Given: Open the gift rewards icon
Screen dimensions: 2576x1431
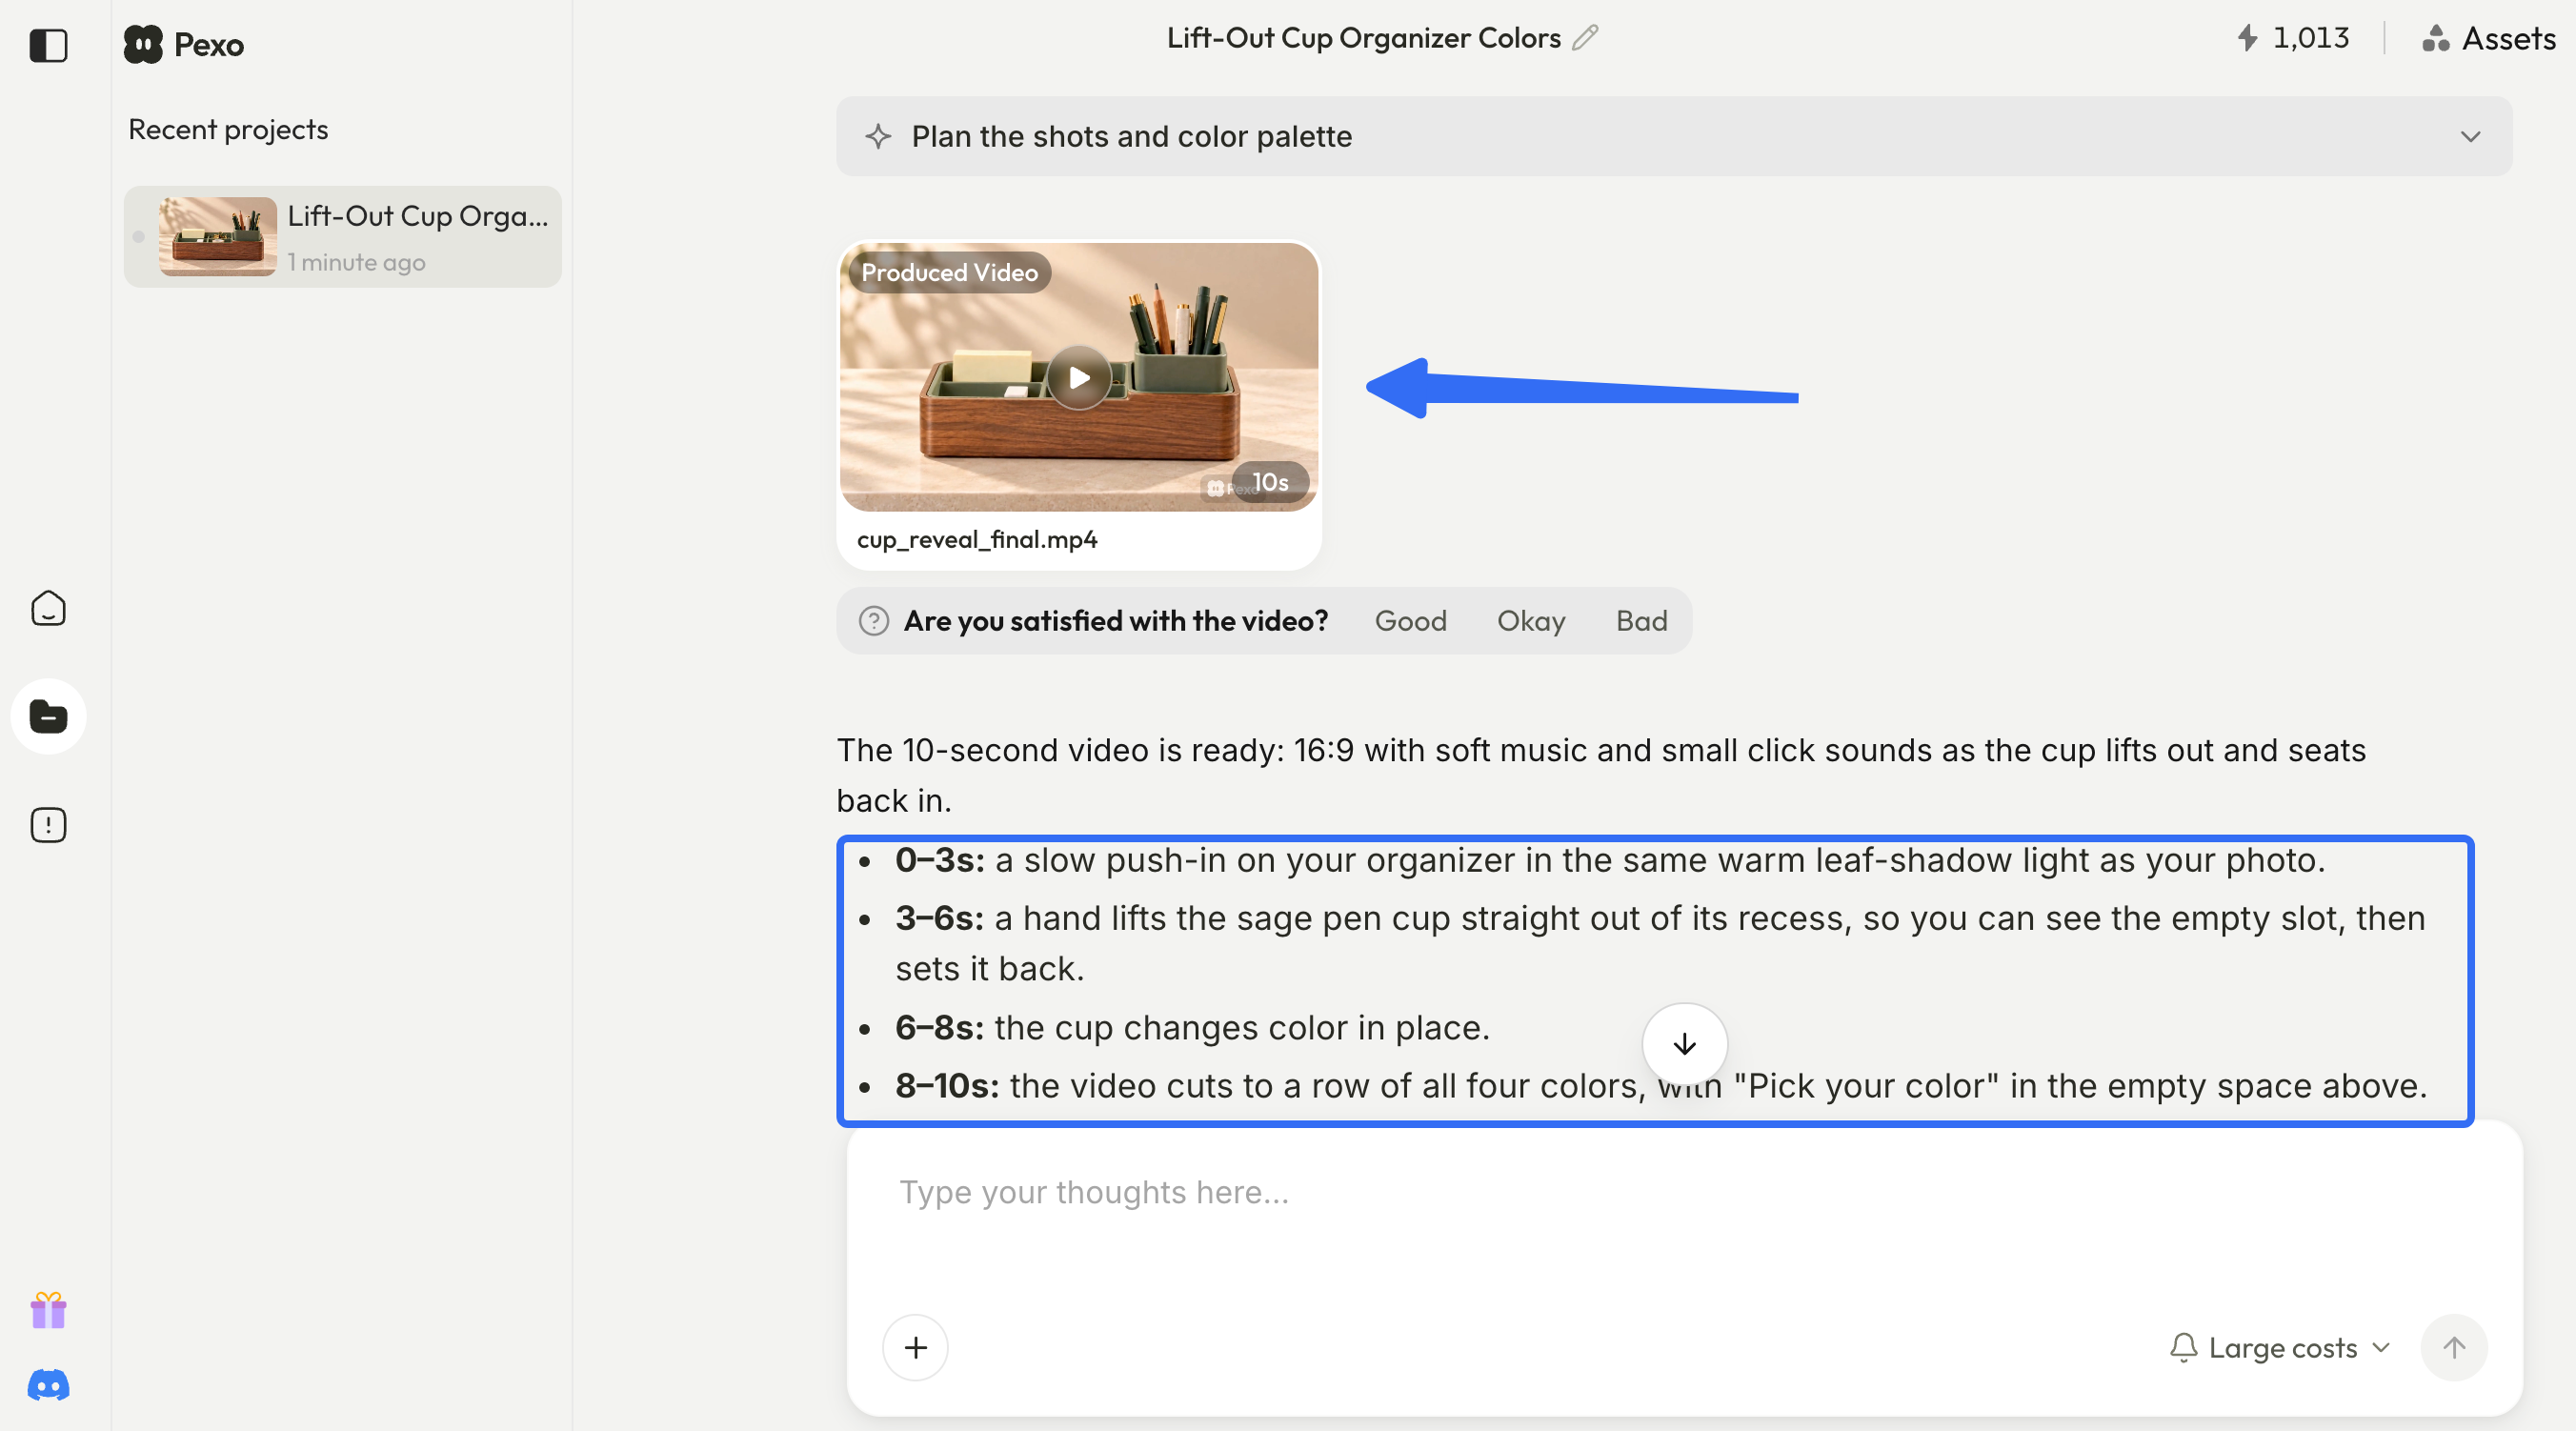Looking at the screenshot, I should tap(48, 1310).
